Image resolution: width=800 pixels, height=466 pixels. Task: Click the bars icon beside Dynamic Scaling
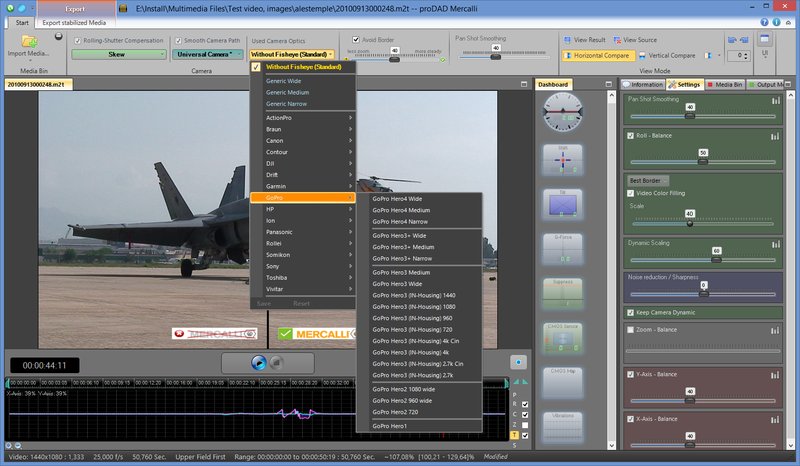click(776, 244)
